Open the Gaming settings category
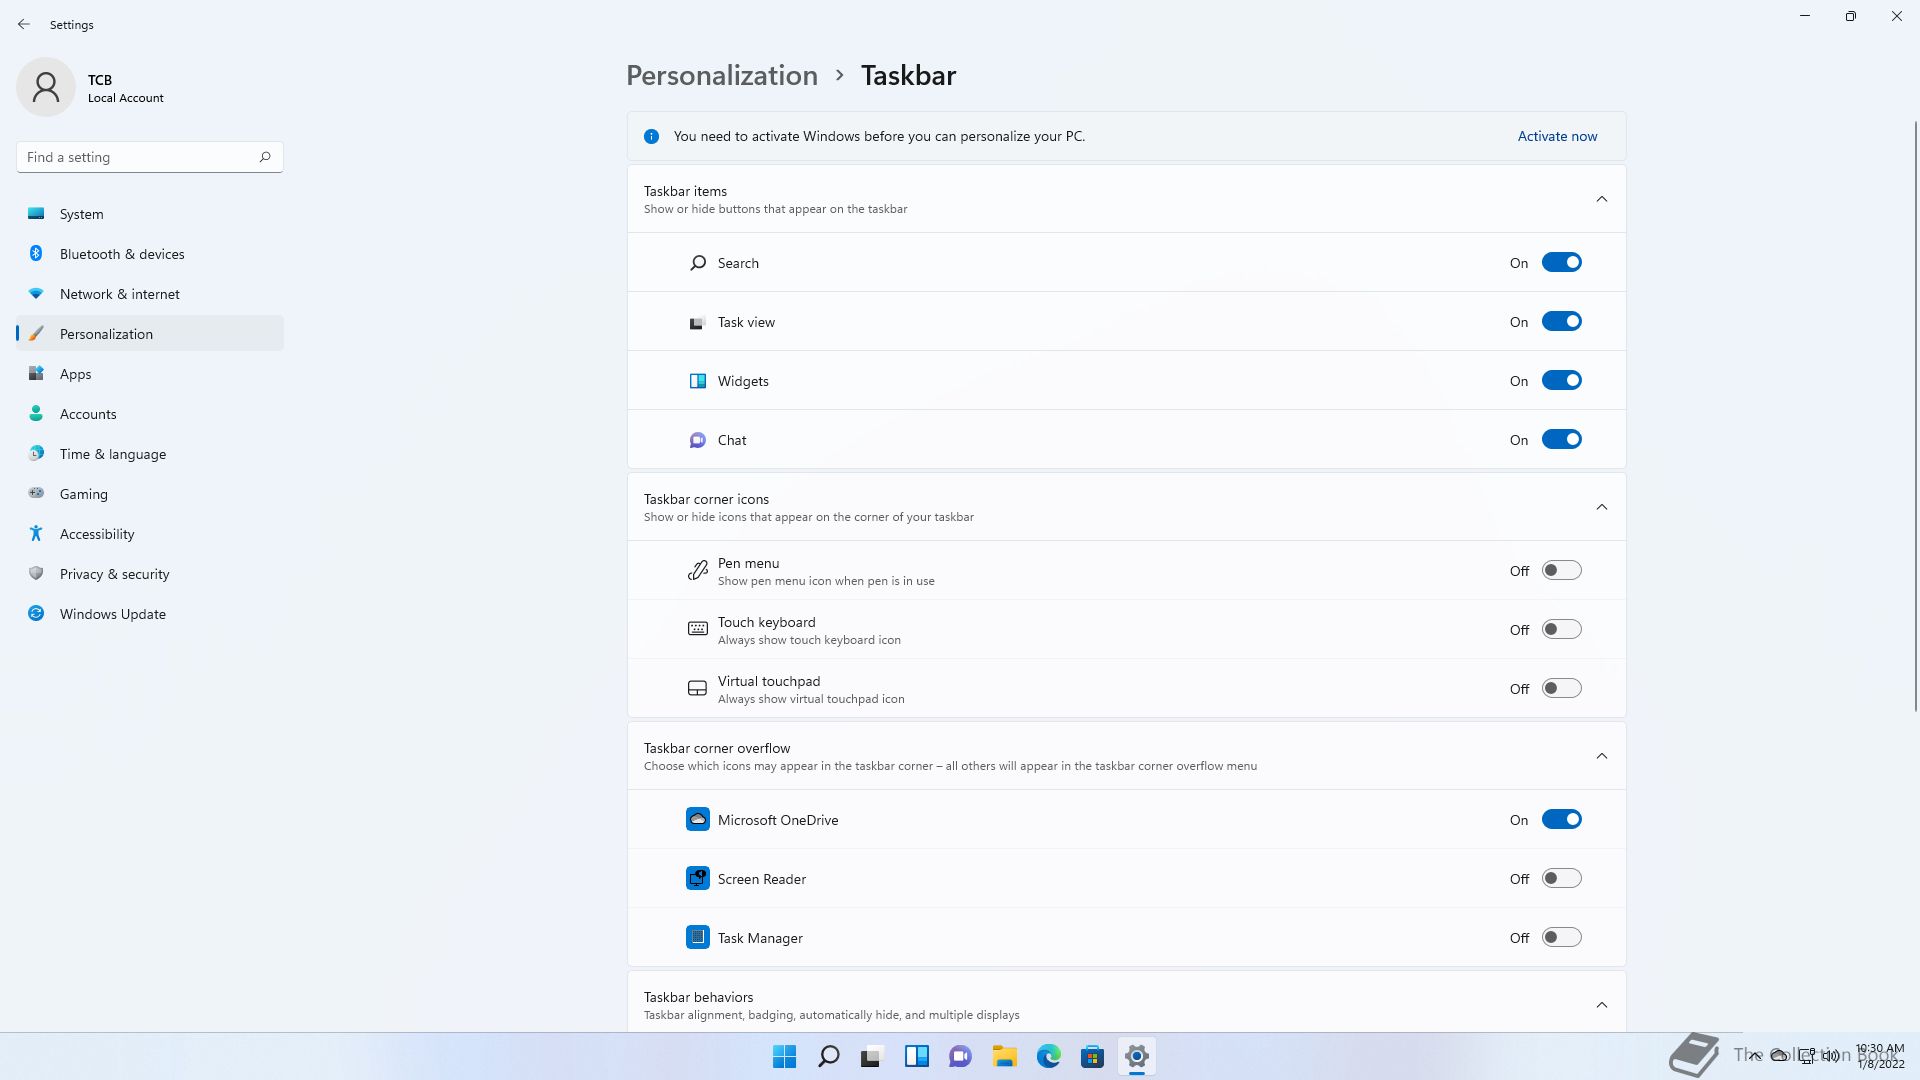Viewport: 1920px width, 1080px height. pos(150,494)
